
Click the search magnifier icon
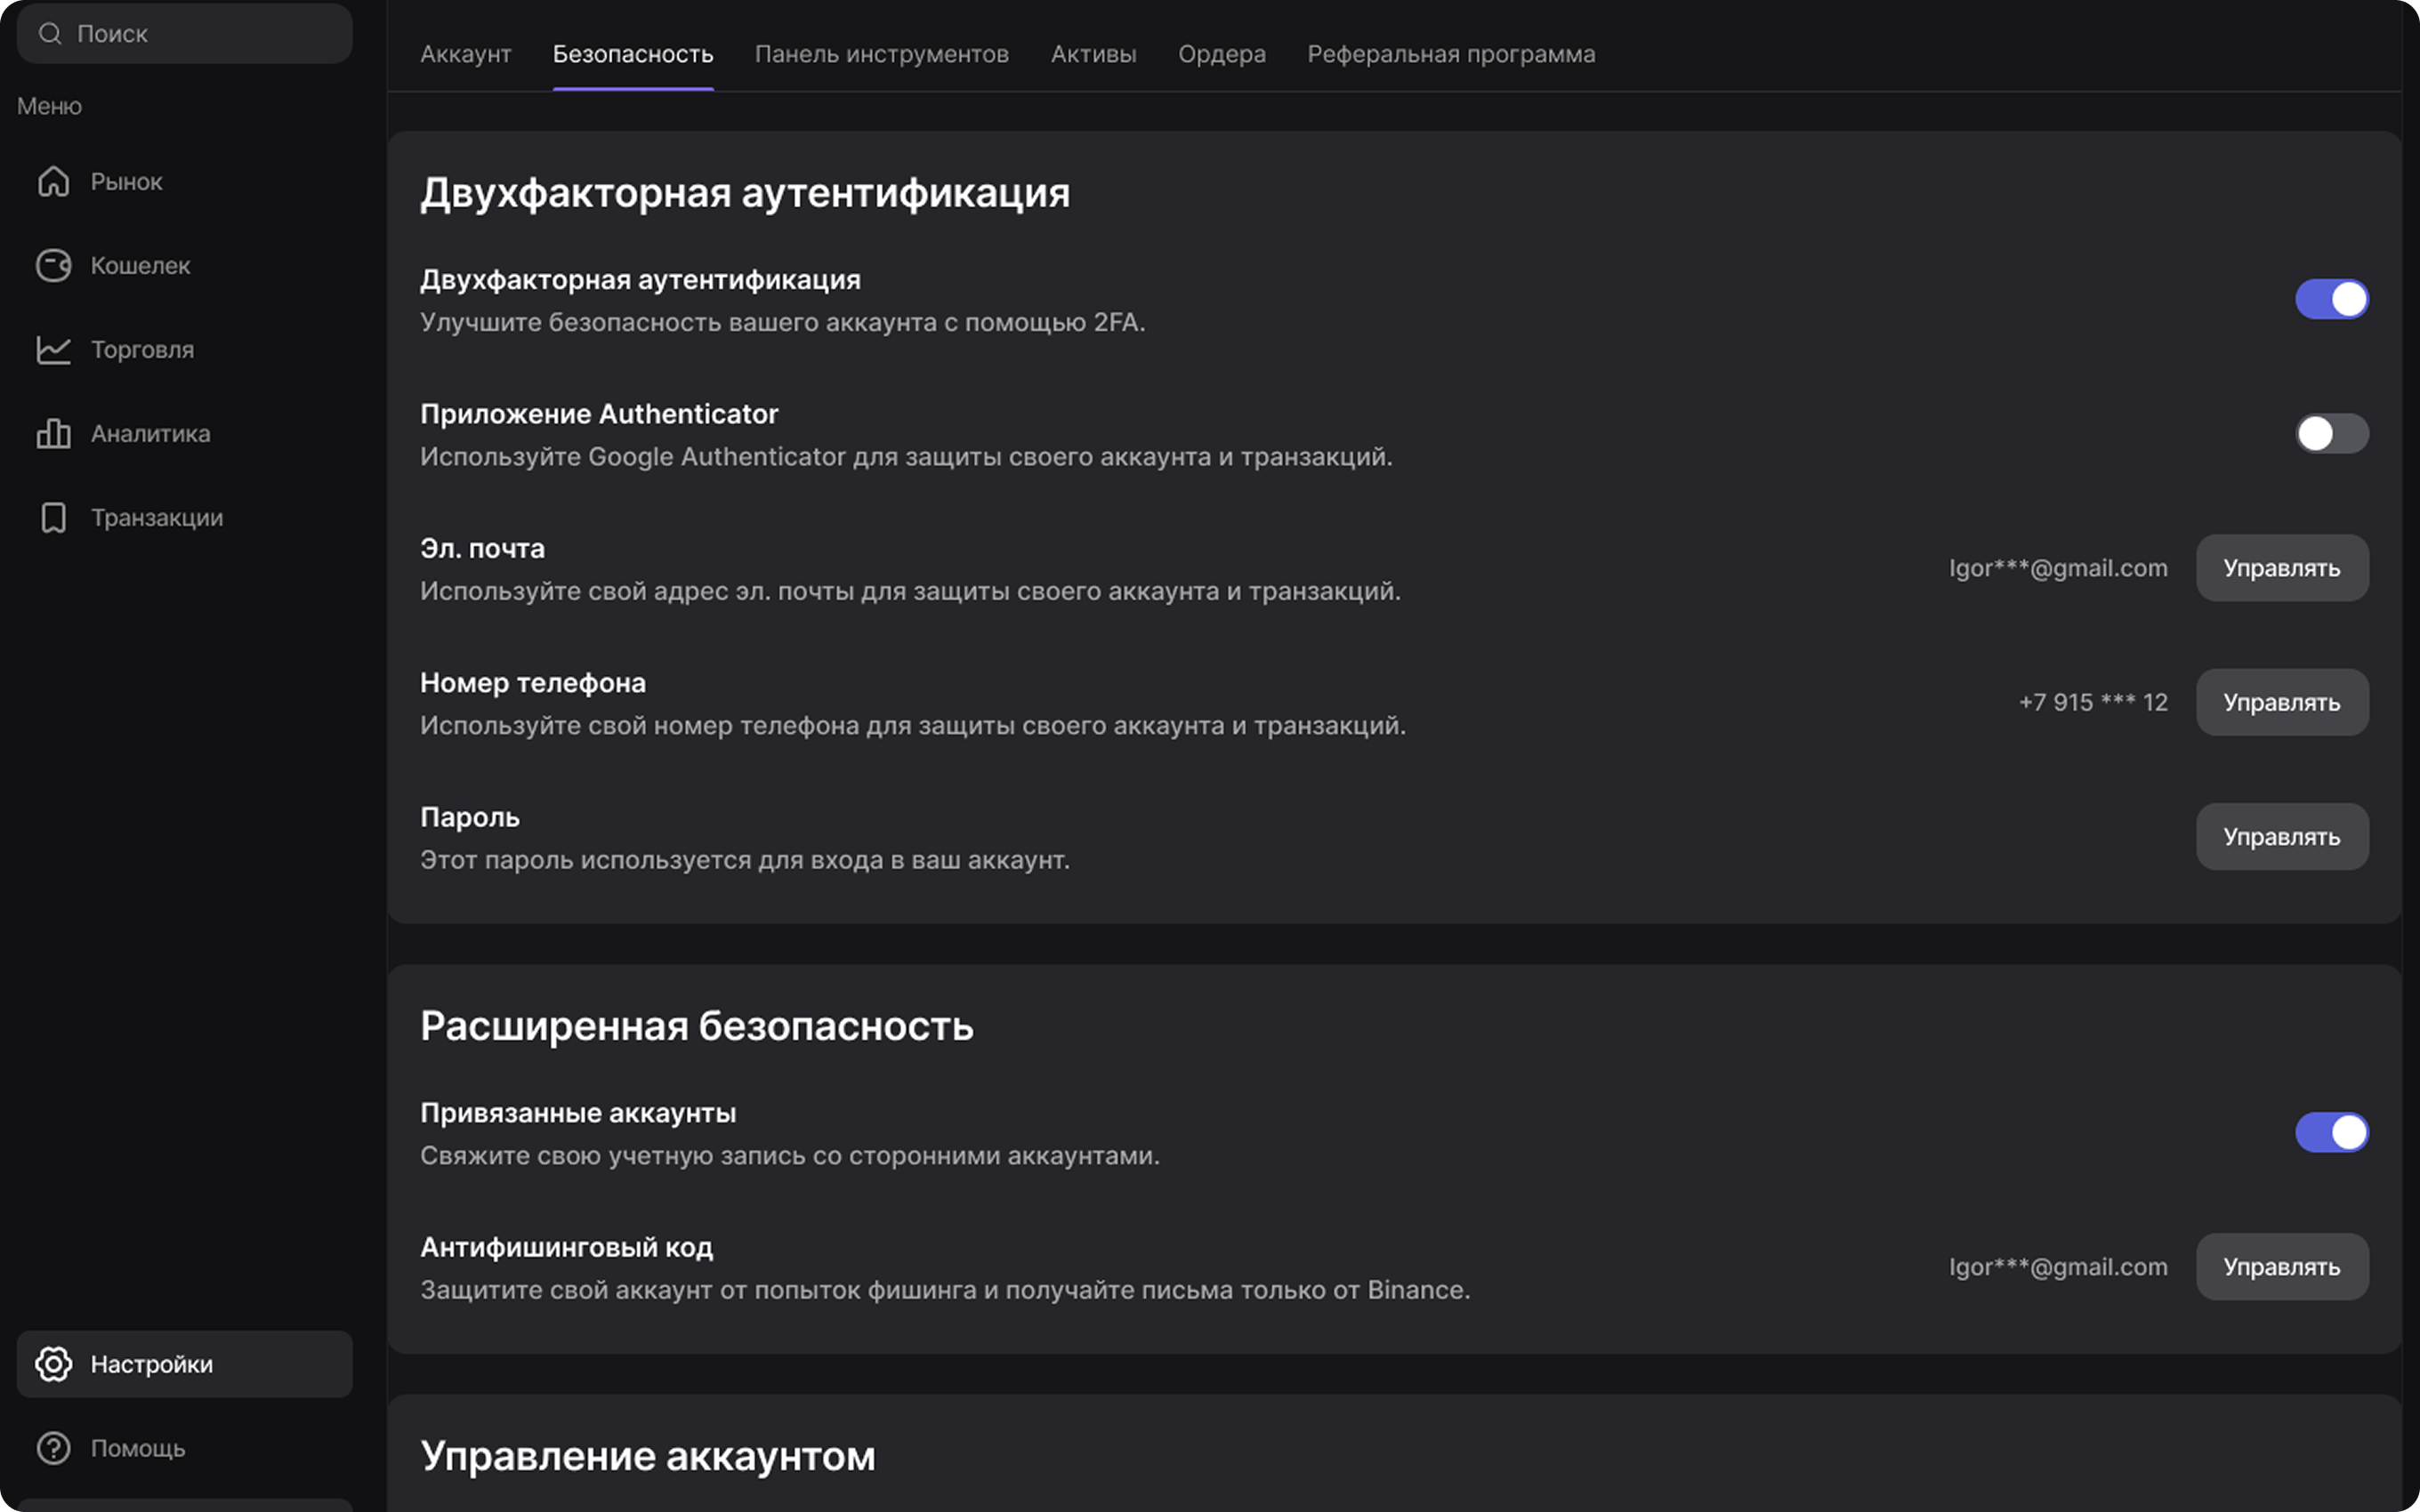pyautogui.click(x=50, y=34)
